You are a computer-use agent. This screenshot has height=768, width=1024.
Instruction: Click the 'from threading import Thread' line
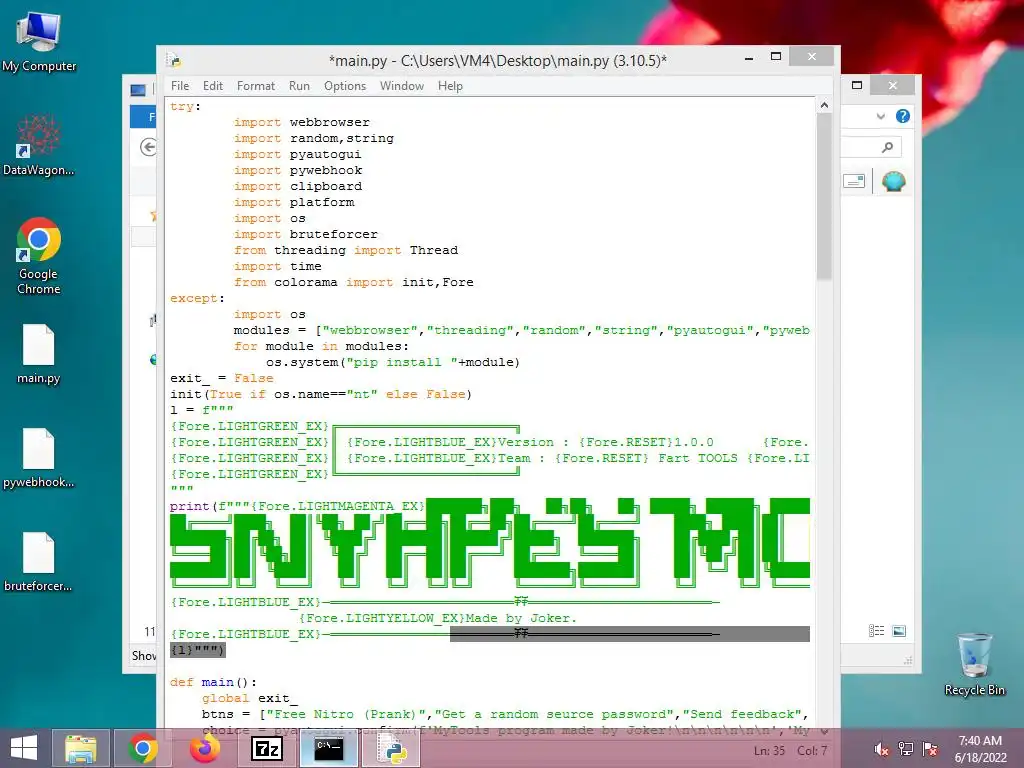coord(346,250)
